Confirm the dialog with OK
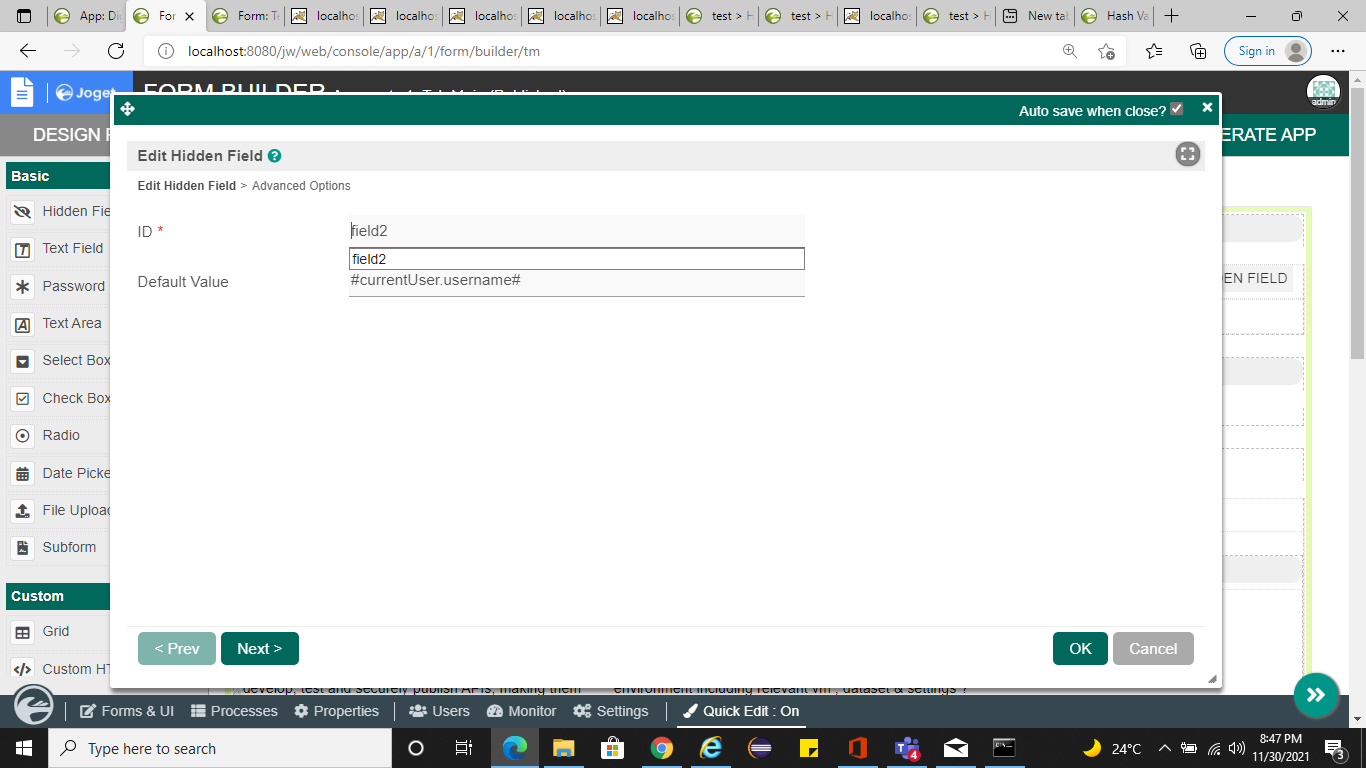The height and width of the screenshot is (768, 1366). [1080, 649]
